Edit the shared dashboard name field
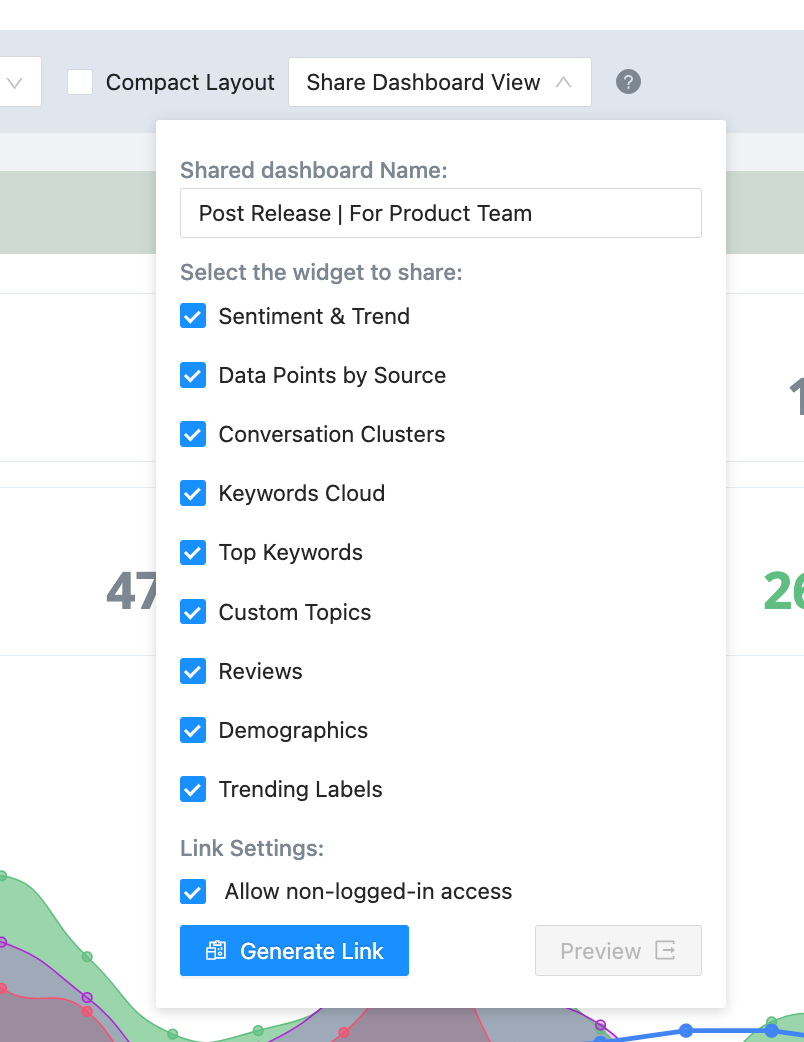This screenshot has height=1042, width=804. [x=440, y=212]
